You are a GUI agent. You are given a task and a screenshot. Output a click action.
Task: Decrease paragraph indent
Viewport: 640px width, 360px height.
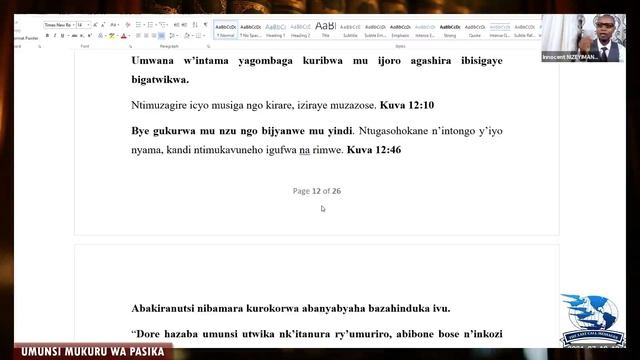pos(176,25)
